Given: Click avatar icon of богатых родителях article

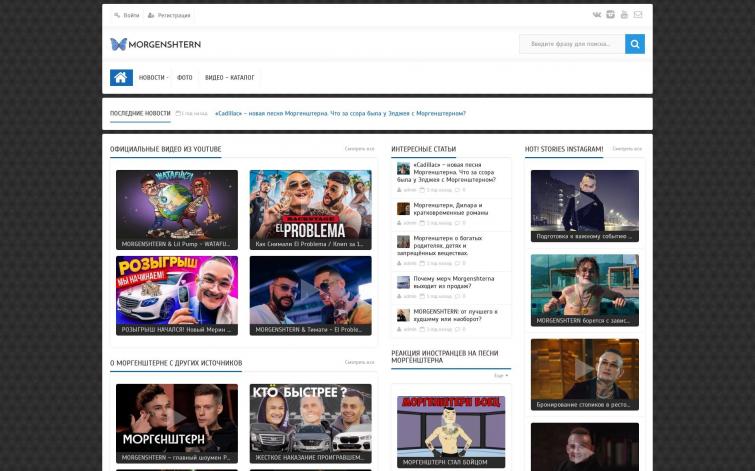Looking at the screenshot, I should (403, 241).
